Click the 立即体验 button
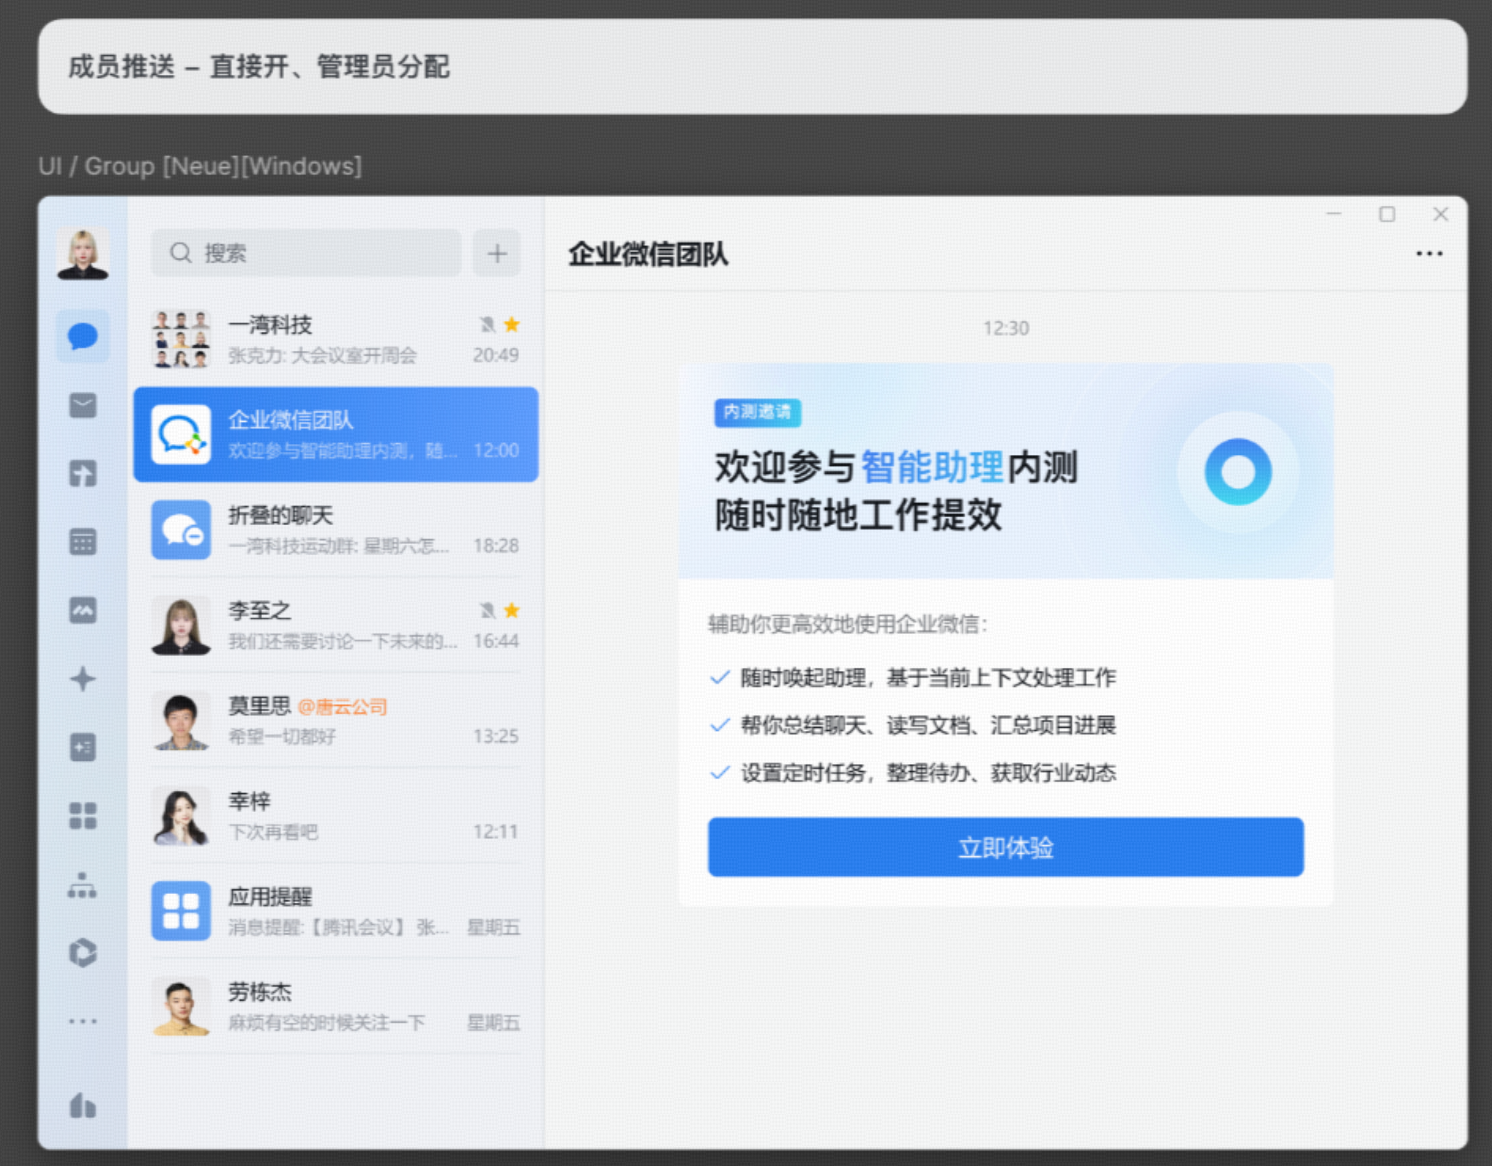The height and width of the screenshot is (1166, 1492). click(x=1006, y=847)
